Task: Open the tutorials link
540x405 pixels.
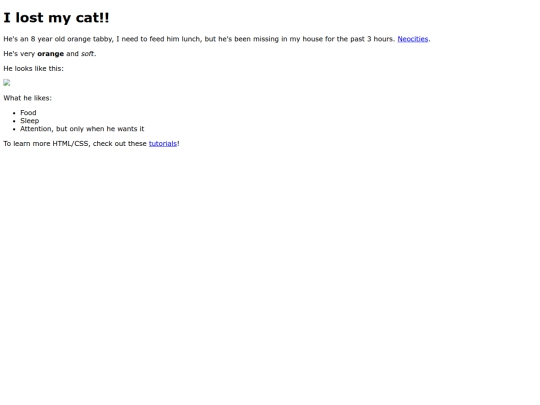Action: pyautogui.click(x=163, y=144)
